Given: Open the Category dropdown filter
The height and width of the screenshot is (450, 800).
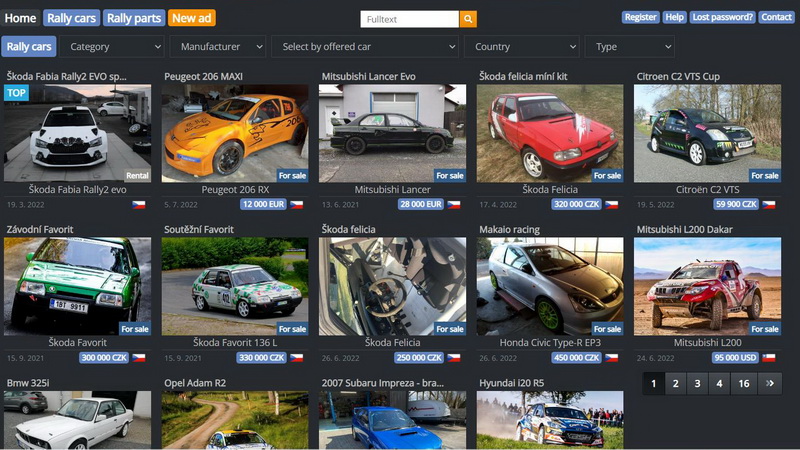Looking at the screenshot, I should coord(111,47).
